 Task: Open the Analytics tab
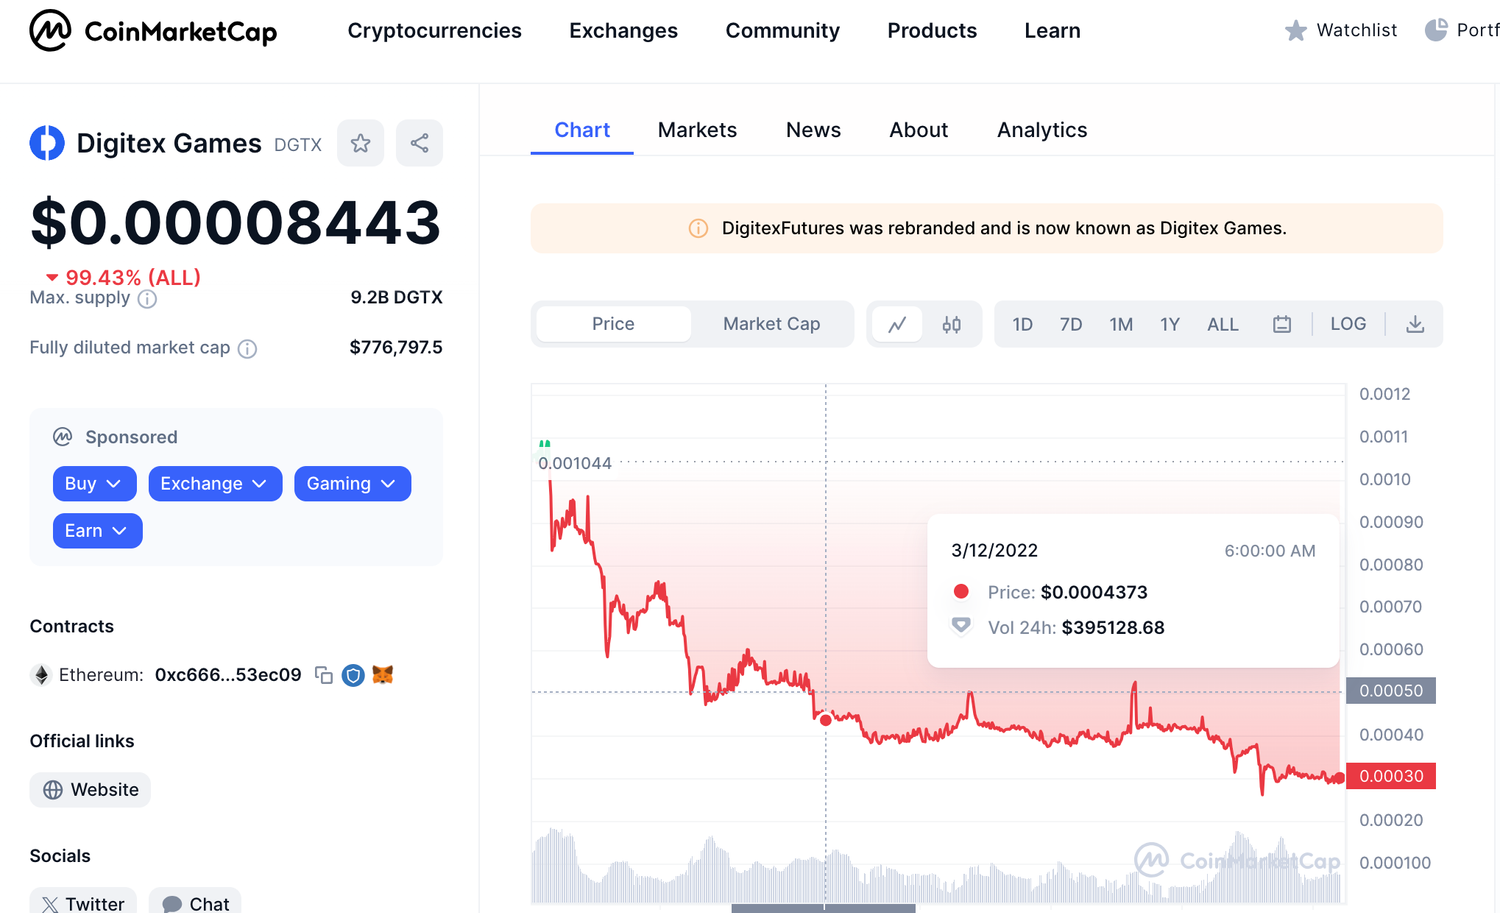click(x=1042, y=130)
